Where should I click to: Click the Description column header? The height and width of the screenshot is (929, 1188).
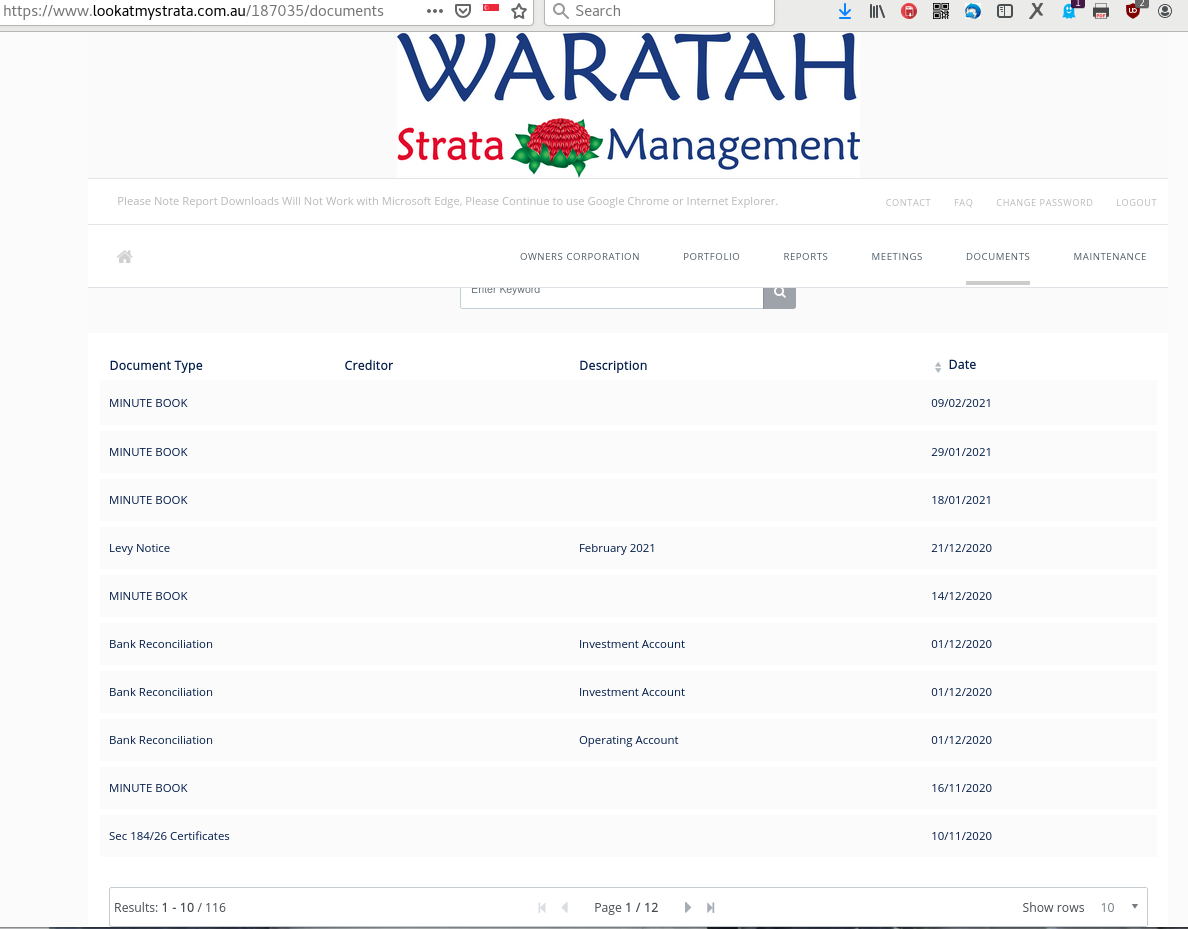[x=613, y=365]
